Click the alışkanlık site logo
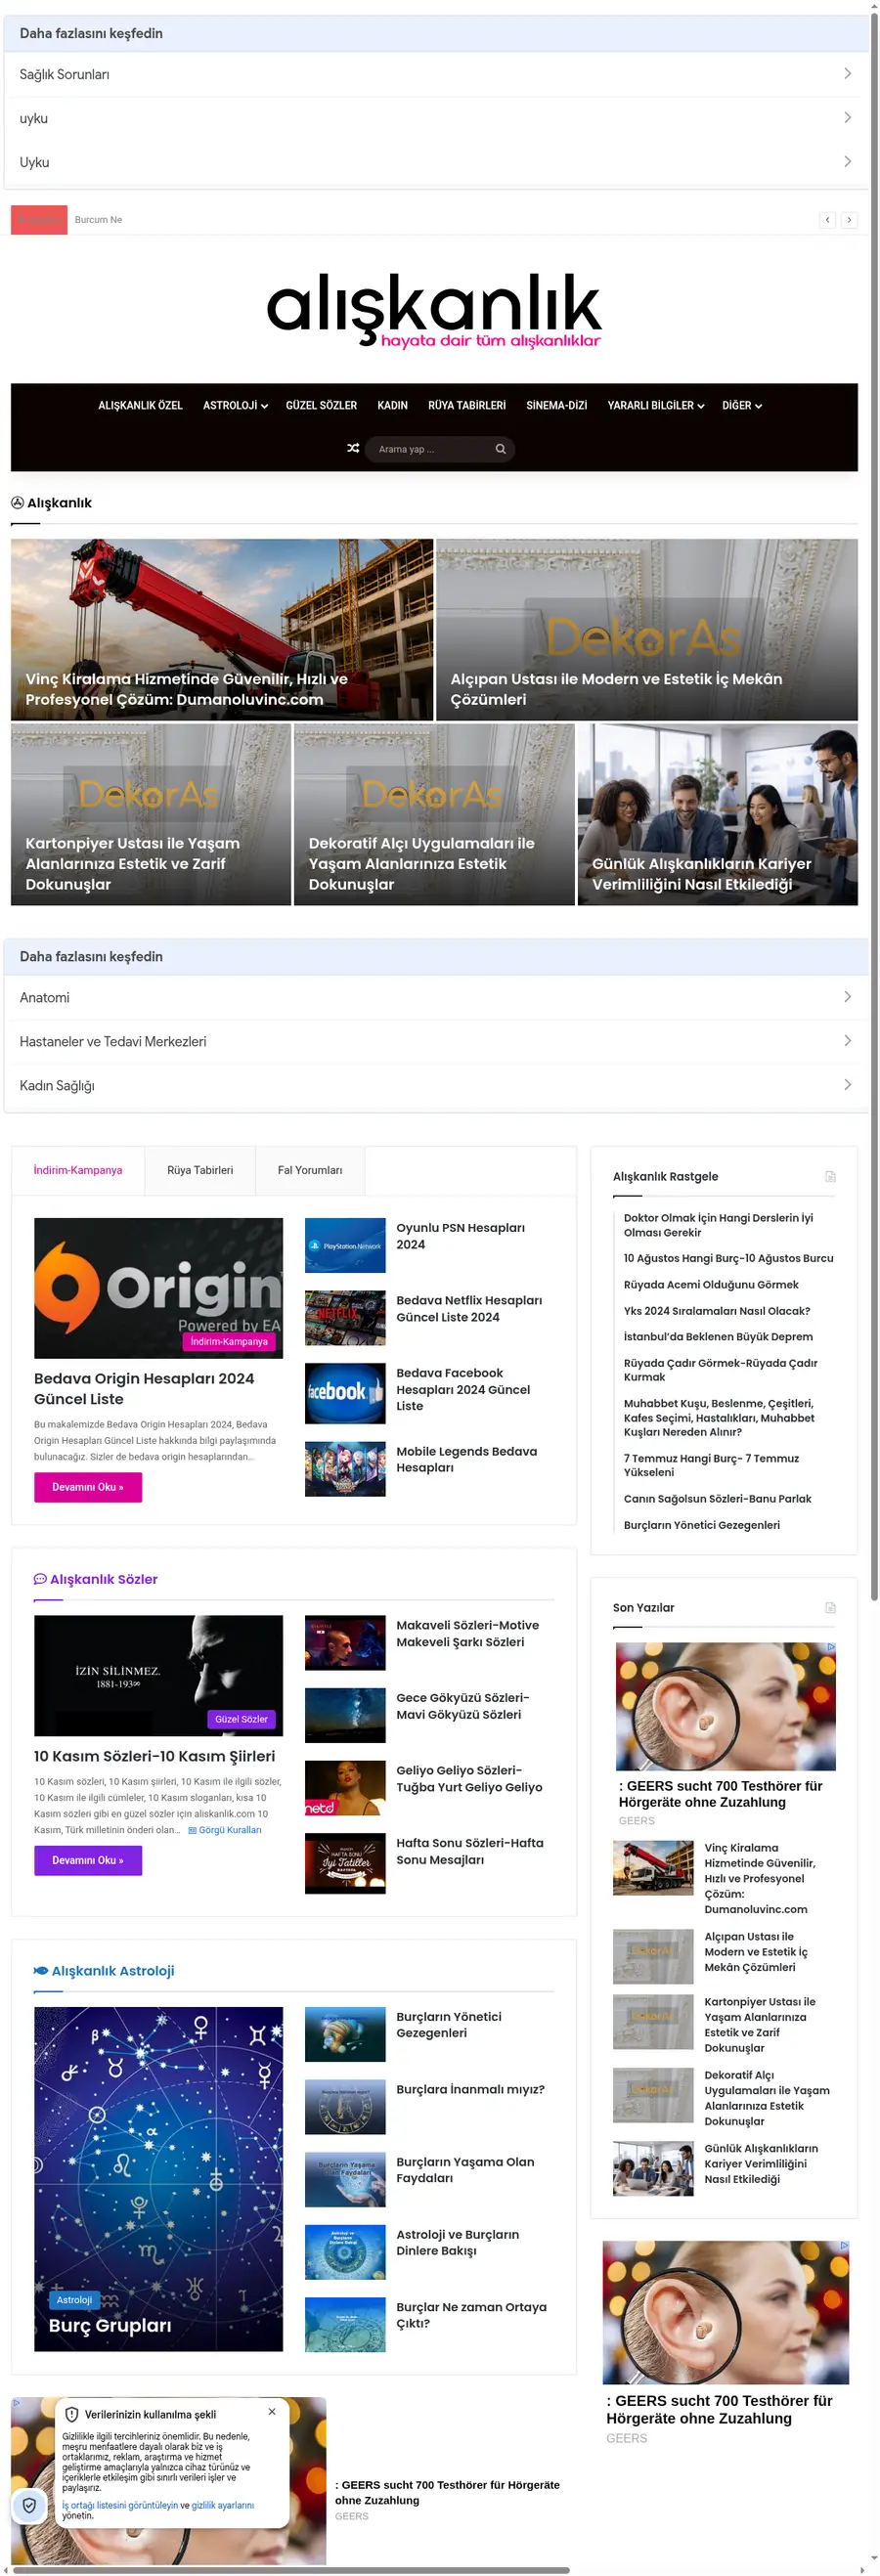This screenshot has height=2576, width=880. (434, 310)
